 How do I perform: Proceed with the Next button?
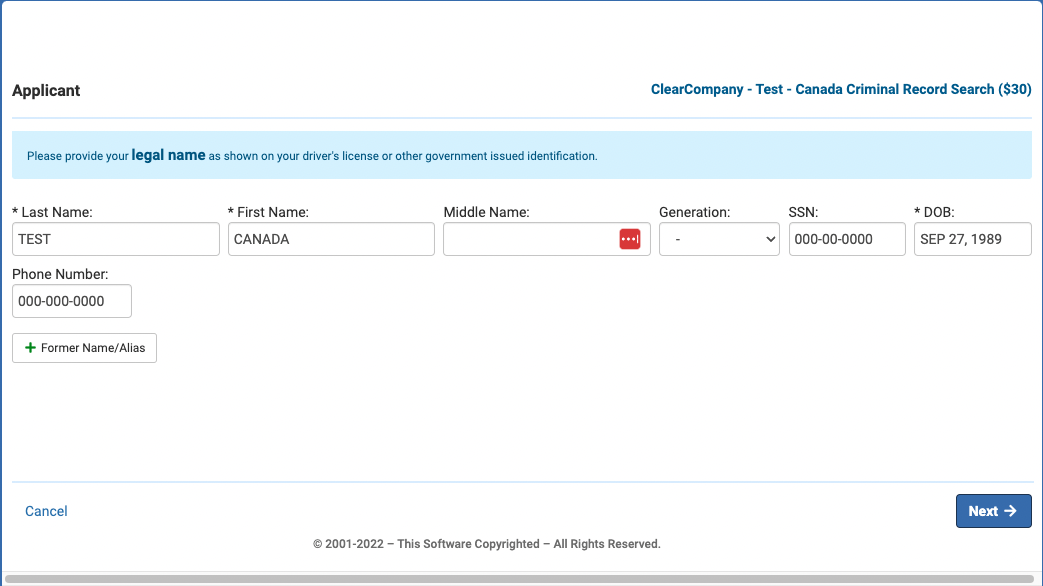(993, 511)
